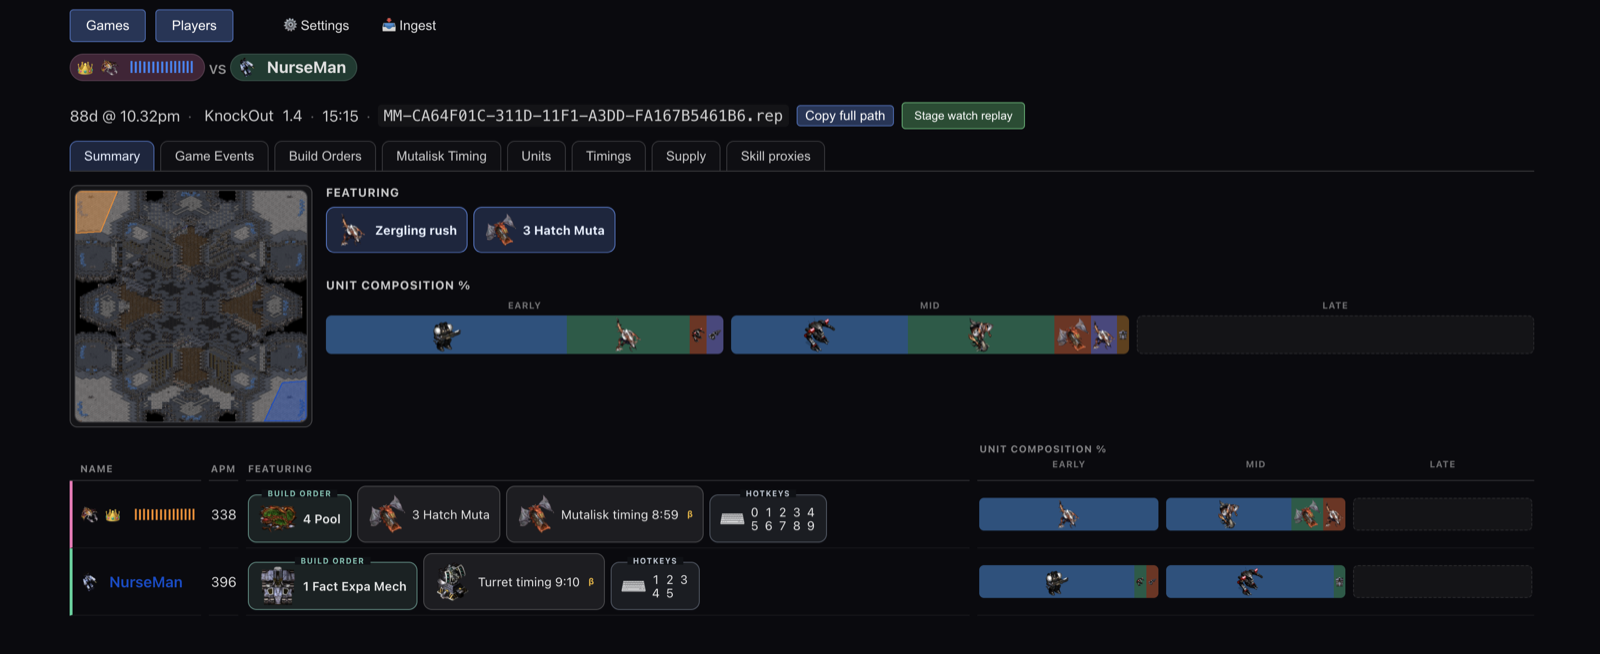Click the orange segment of the main mid composition bar
1600x654 pixels.
pos(1072,335)
